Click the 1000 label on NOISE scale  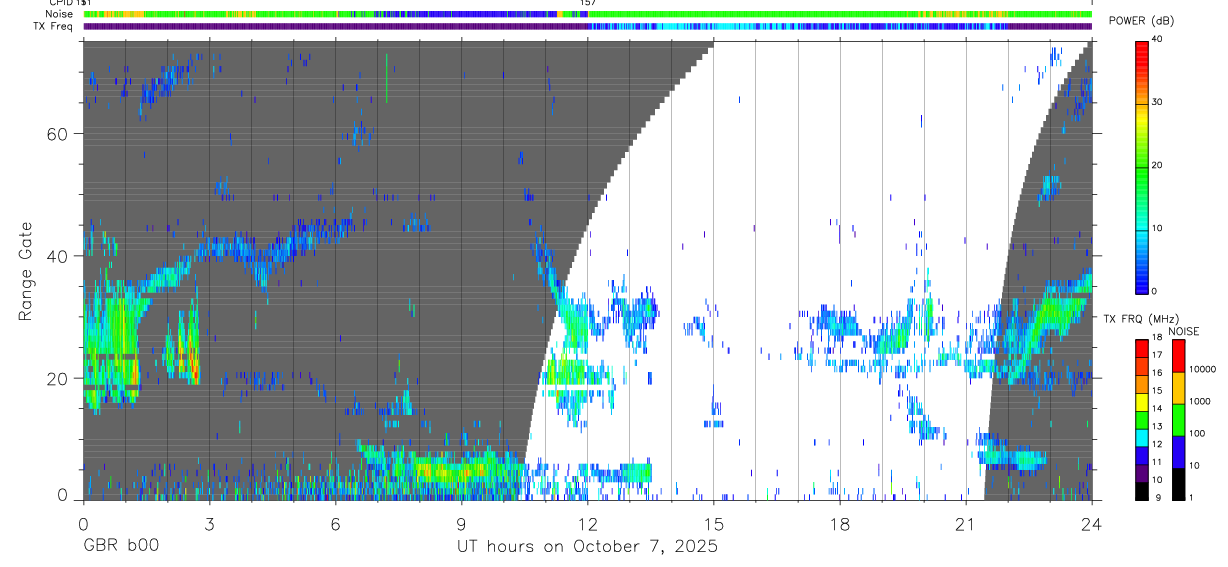tap(1201, 401)
